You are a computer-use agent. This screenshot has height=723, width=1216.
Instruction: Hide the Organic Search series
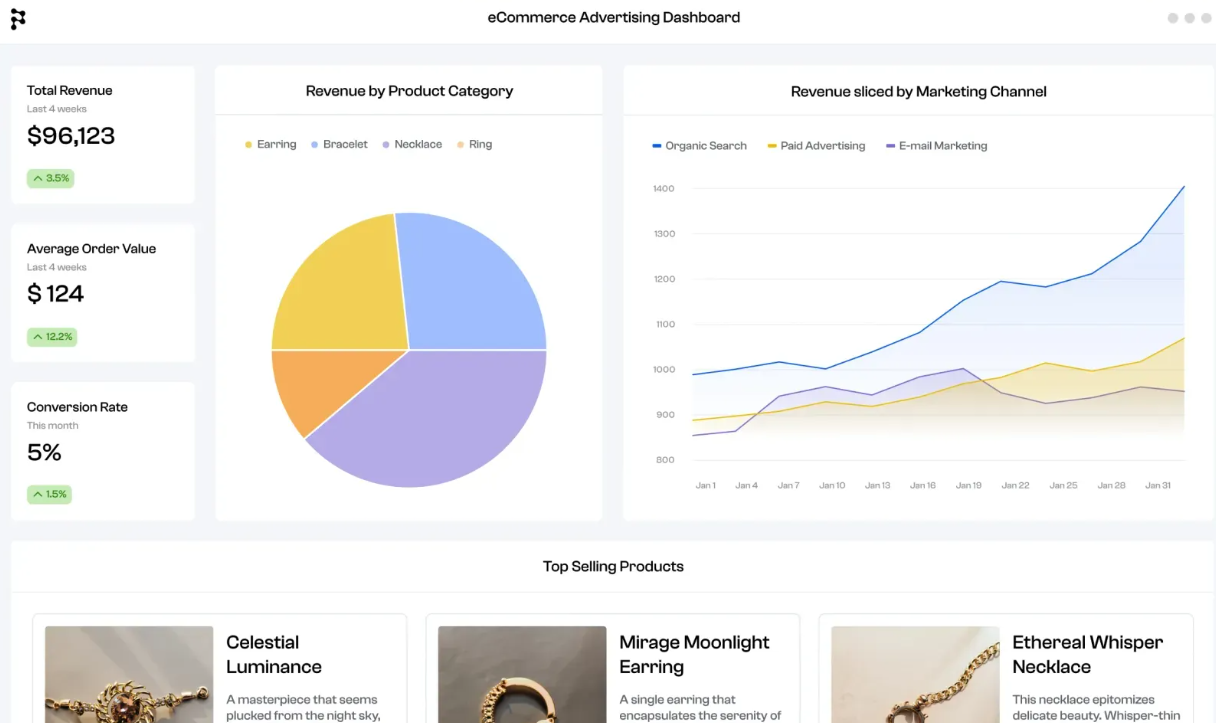(699, 146)
